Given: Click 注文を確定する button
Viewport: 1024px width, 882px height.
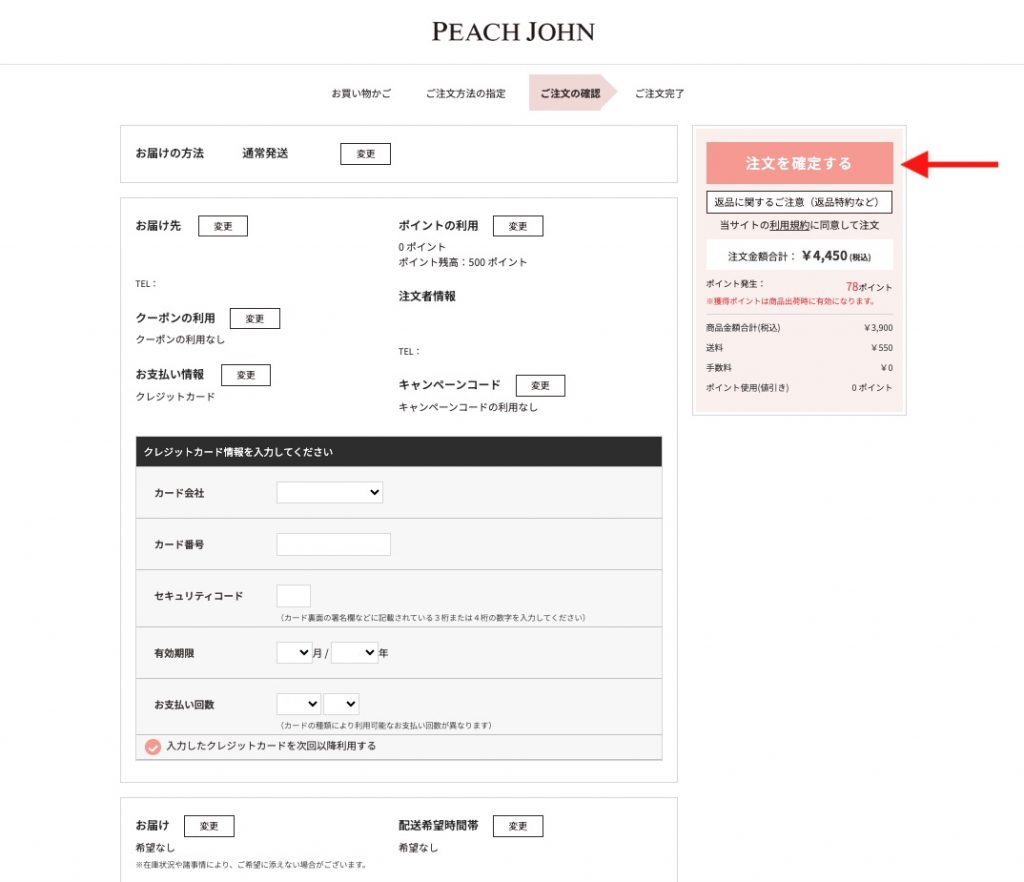Looking at the screenshot, I should (x=798, y=163).
